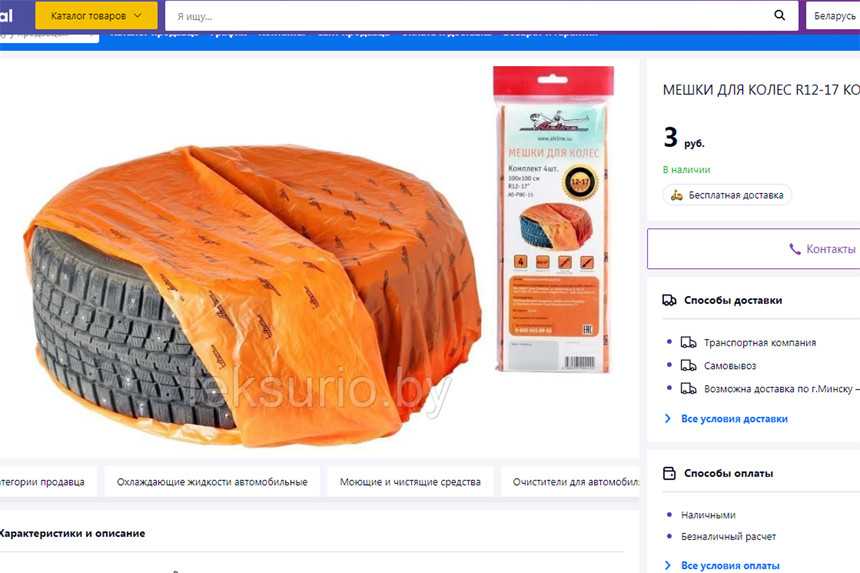
Task: Click the scooter icon for free delivery
Action: pyautogui.click(x=677, y=195)
